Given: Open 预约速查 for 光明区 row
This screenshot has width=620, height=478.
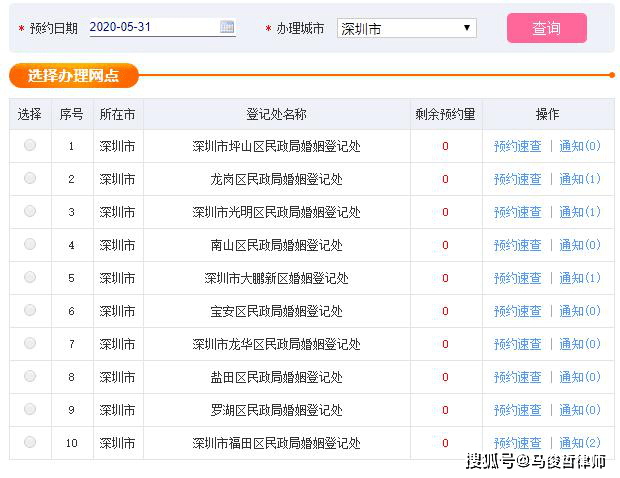Looking at the screenshot, I should click(x=518, y=212).
